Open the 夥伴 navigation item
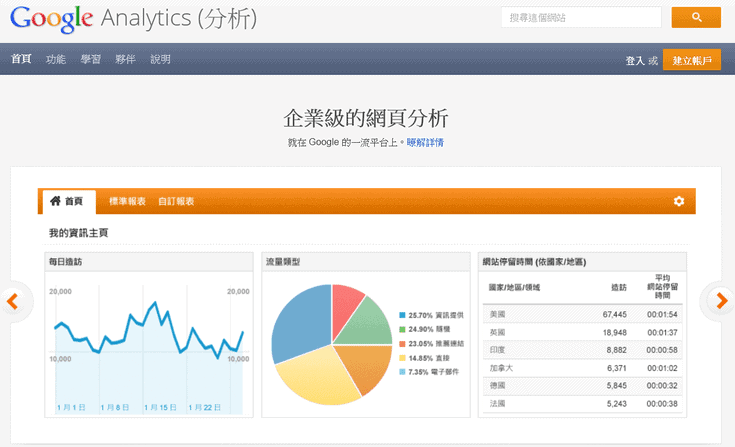This screenshot has width=735, height=447. click(x=125, y=59)
